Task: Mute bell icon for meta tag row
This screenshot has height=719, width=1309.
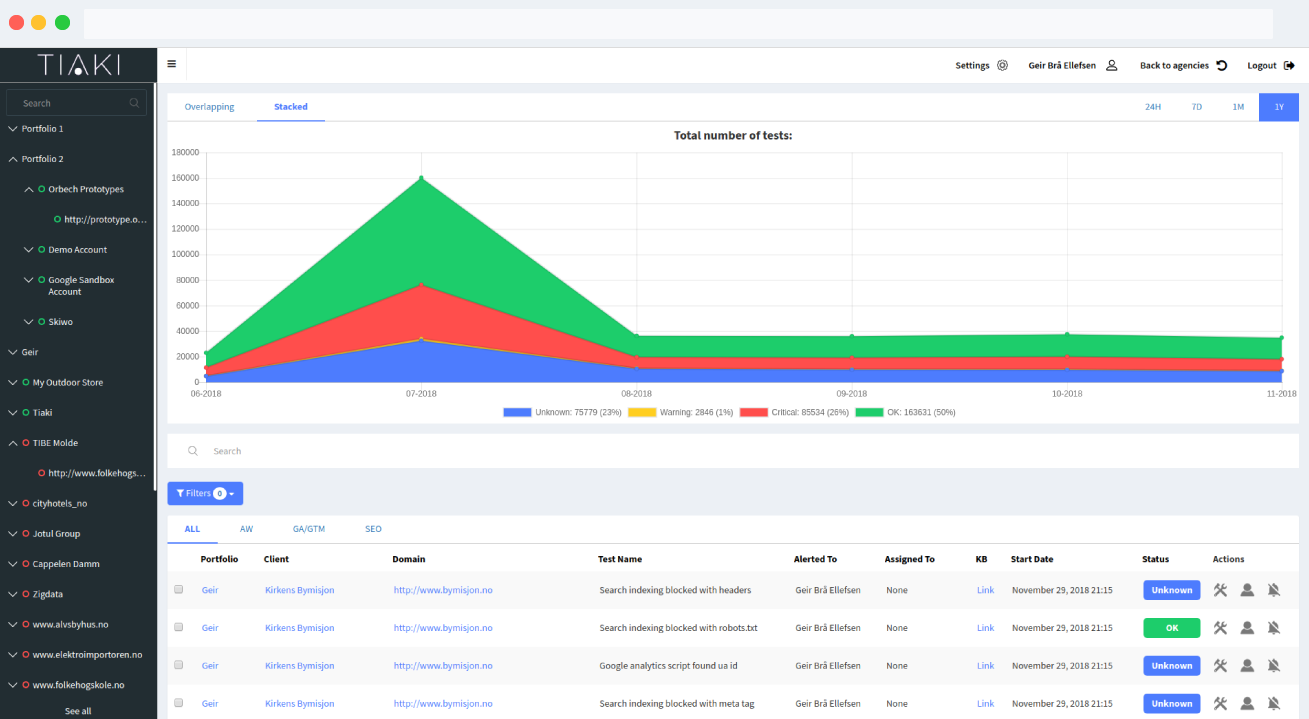Action: (1274, 703)
